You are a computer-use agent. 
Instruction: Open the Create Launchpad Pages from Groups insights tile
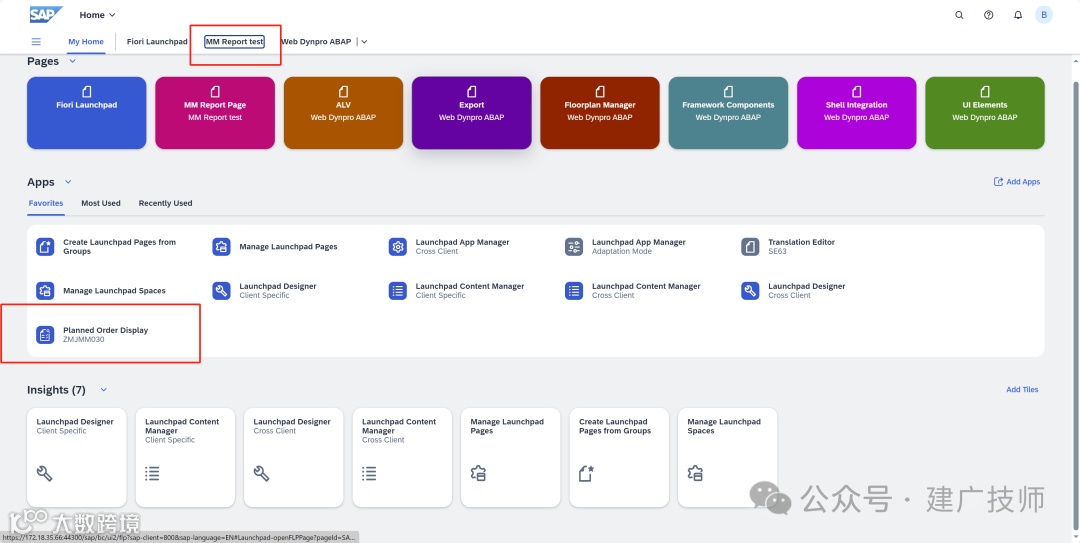[619, 458]
